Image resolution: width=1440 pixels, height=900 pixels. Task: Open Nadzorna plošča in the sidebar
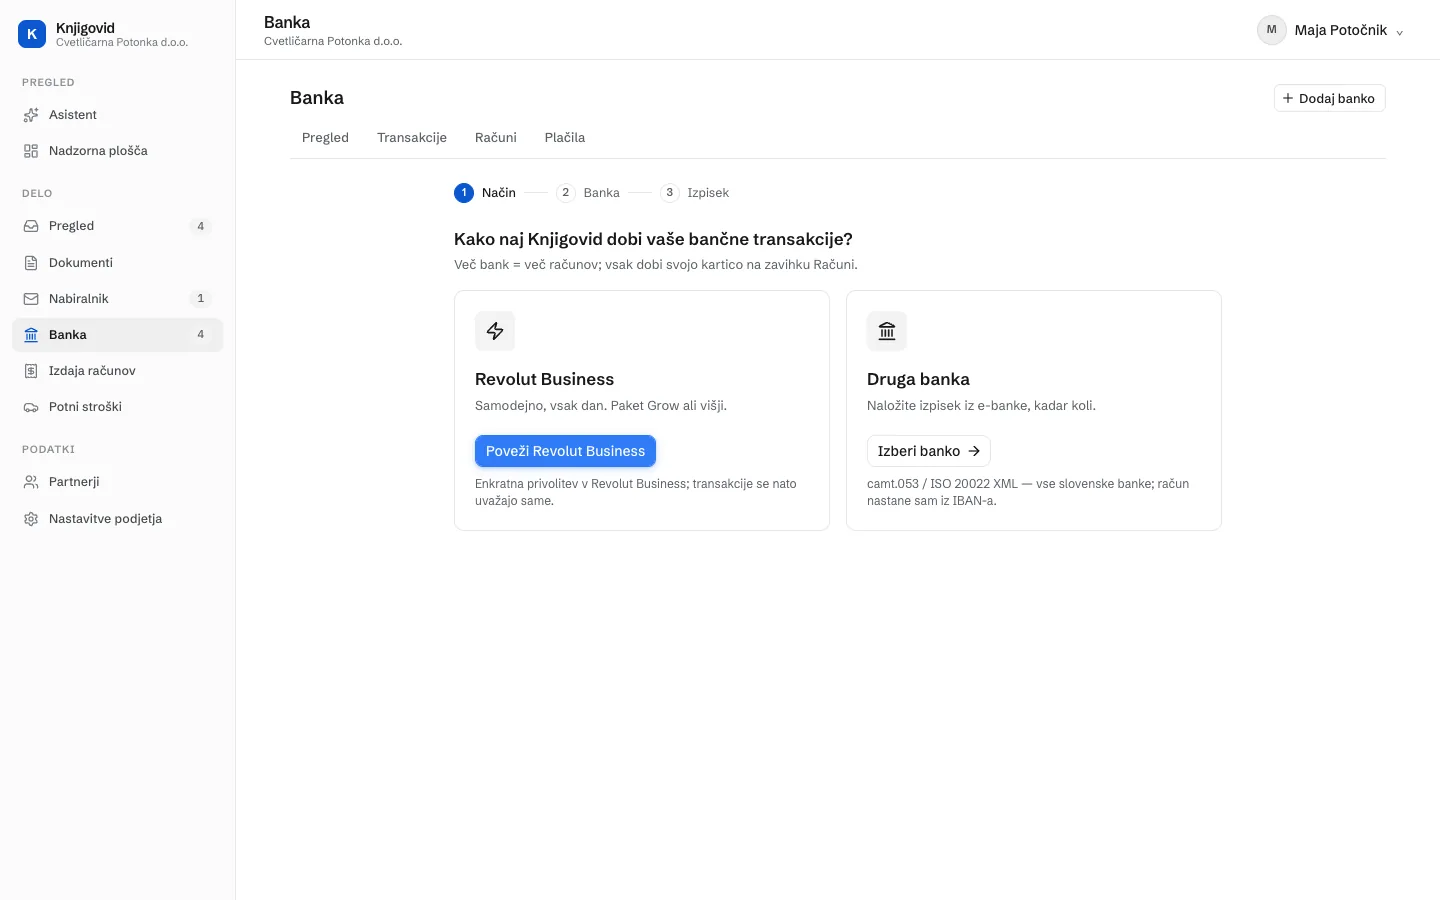(x=117, y=151)
